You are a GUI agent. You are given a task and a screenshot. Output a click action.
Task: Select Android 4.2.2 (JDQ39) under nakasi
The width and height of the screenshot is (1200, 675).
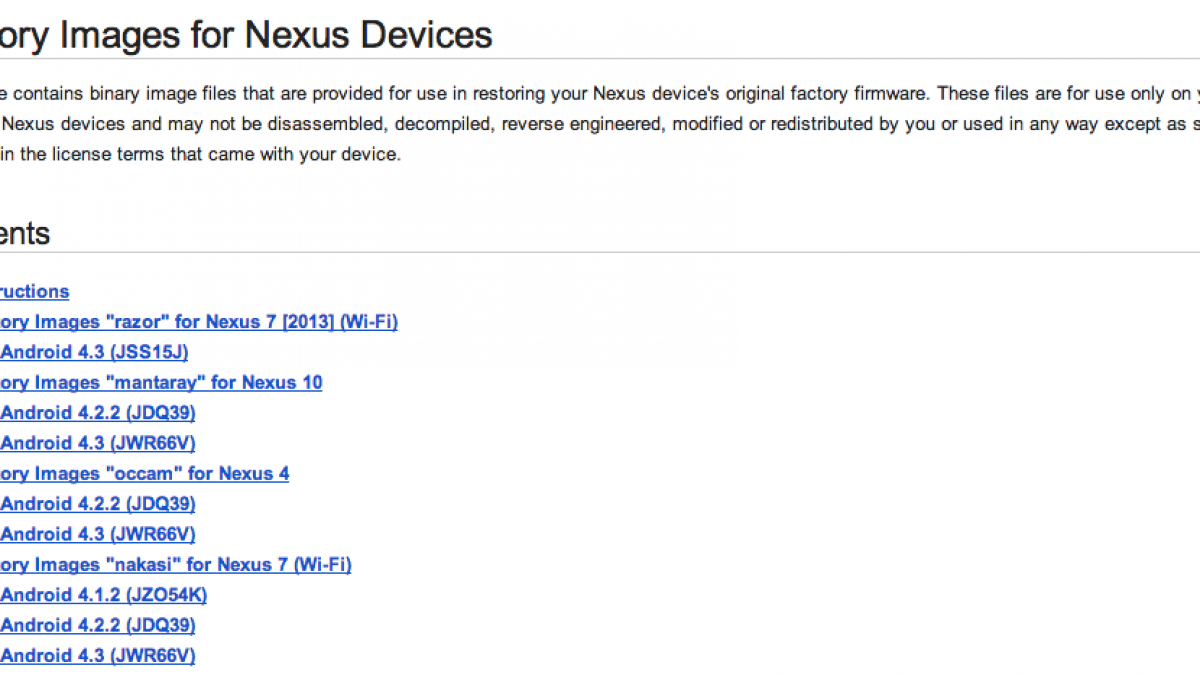click(x=98, y=625)
